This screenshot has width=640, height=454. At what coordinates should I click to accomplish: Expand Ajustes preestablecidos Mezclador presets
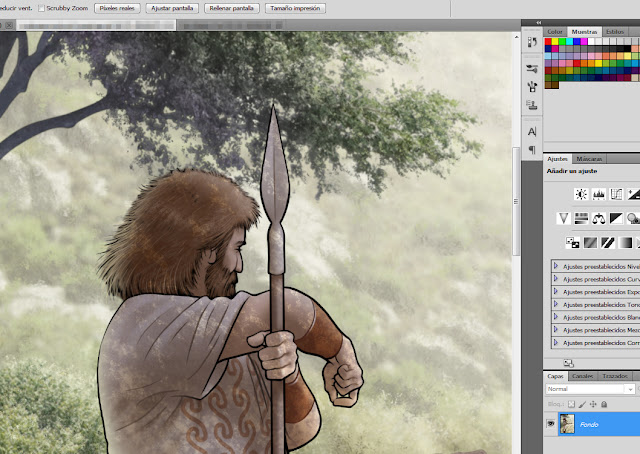[556, 329]
